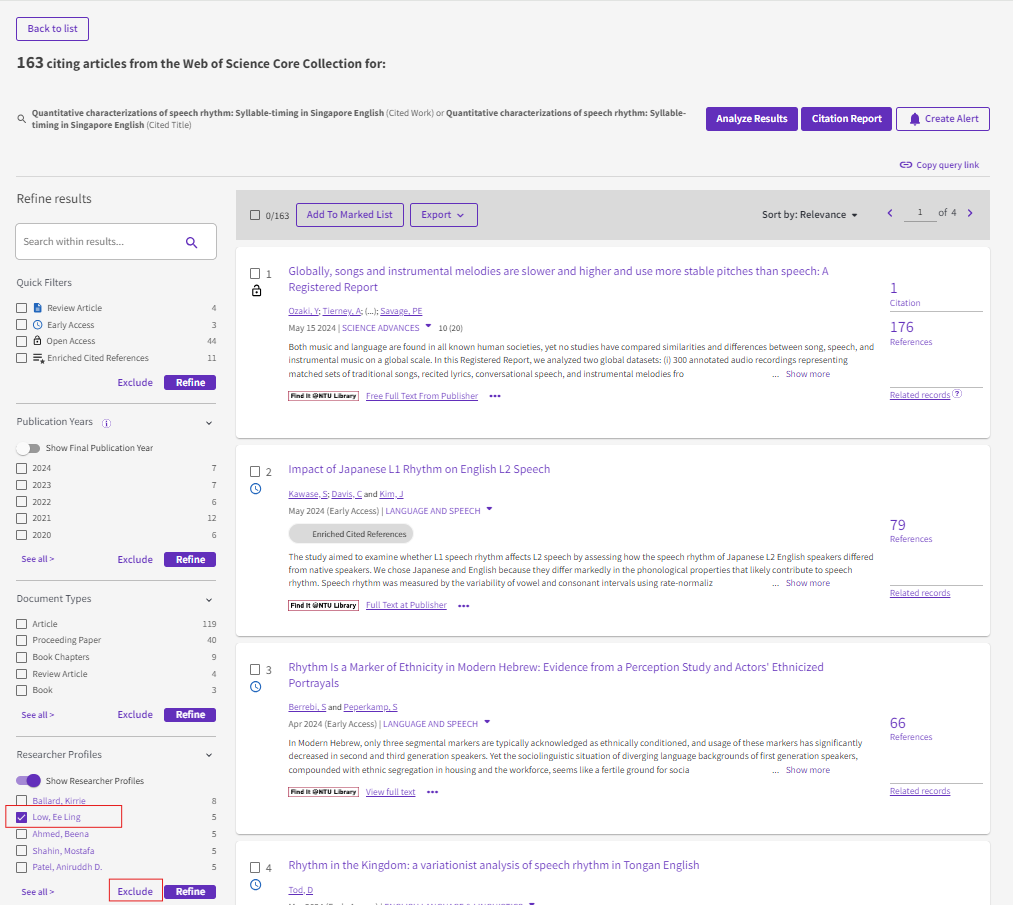Screen dimensions: 1013x905
Task: Uncheck the Low, Ee Ling researcher checkbox
Action: tap(22, 818)
